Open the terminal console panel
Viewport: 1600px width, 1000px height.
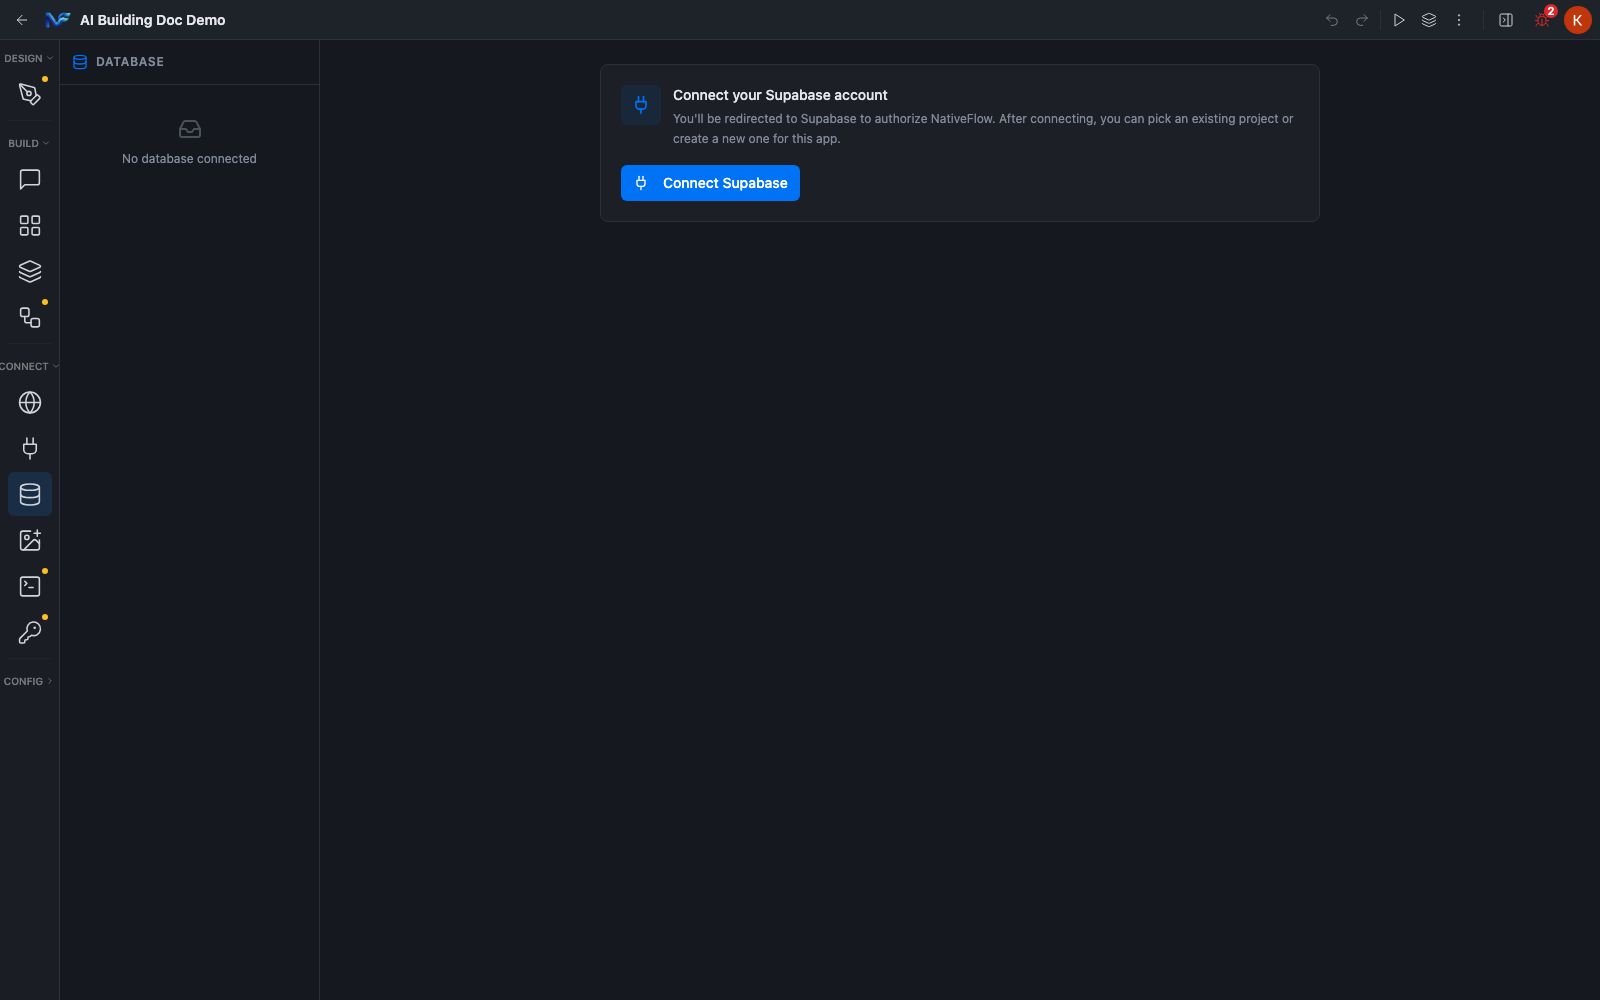click(30, 586)
